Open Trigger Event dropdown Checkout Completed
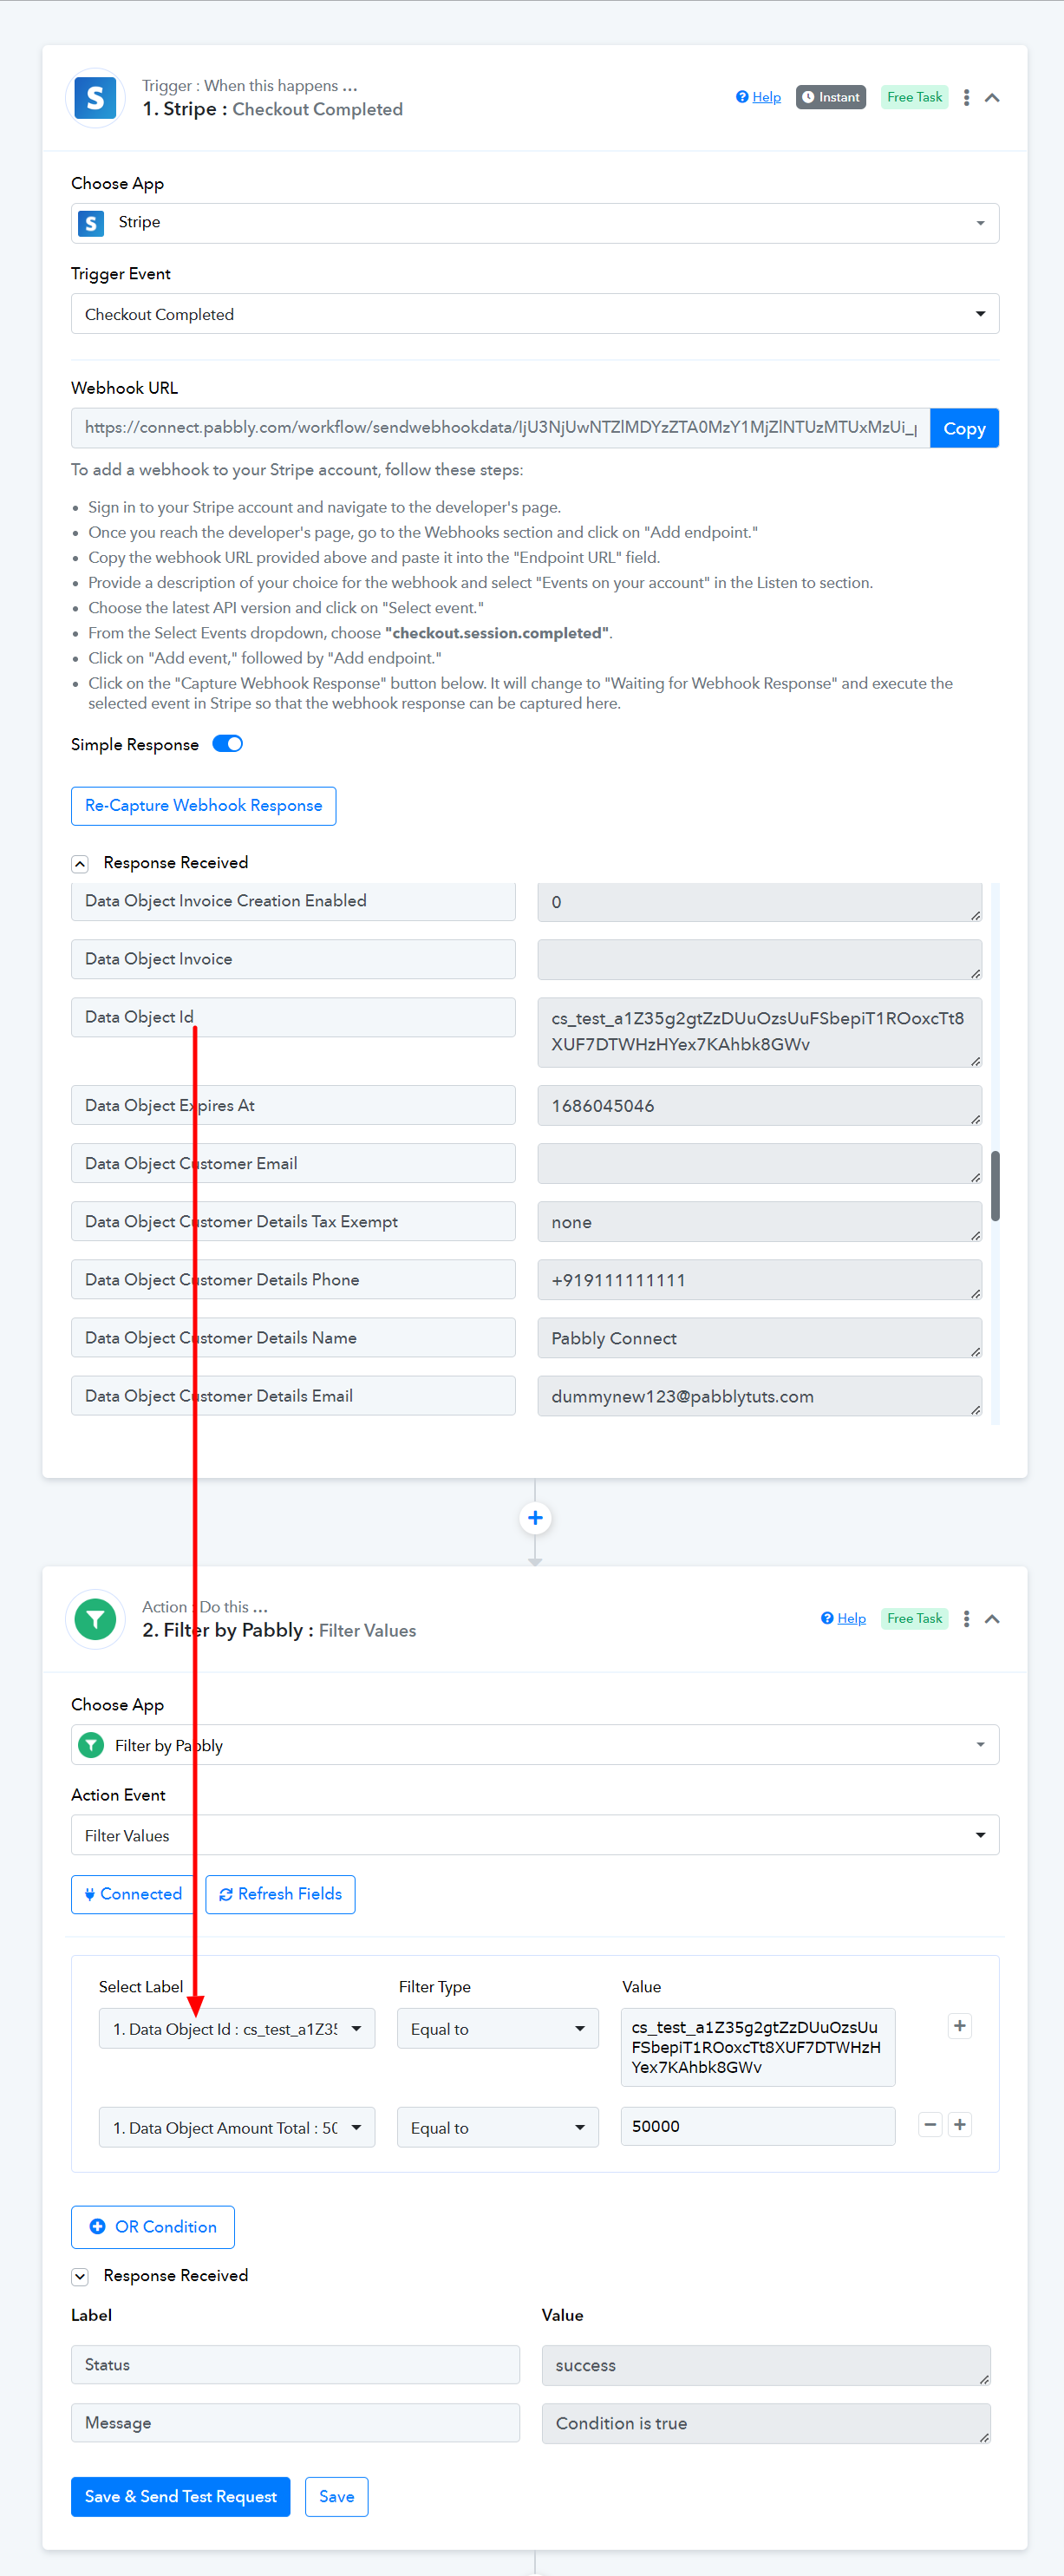 [535, 314]
